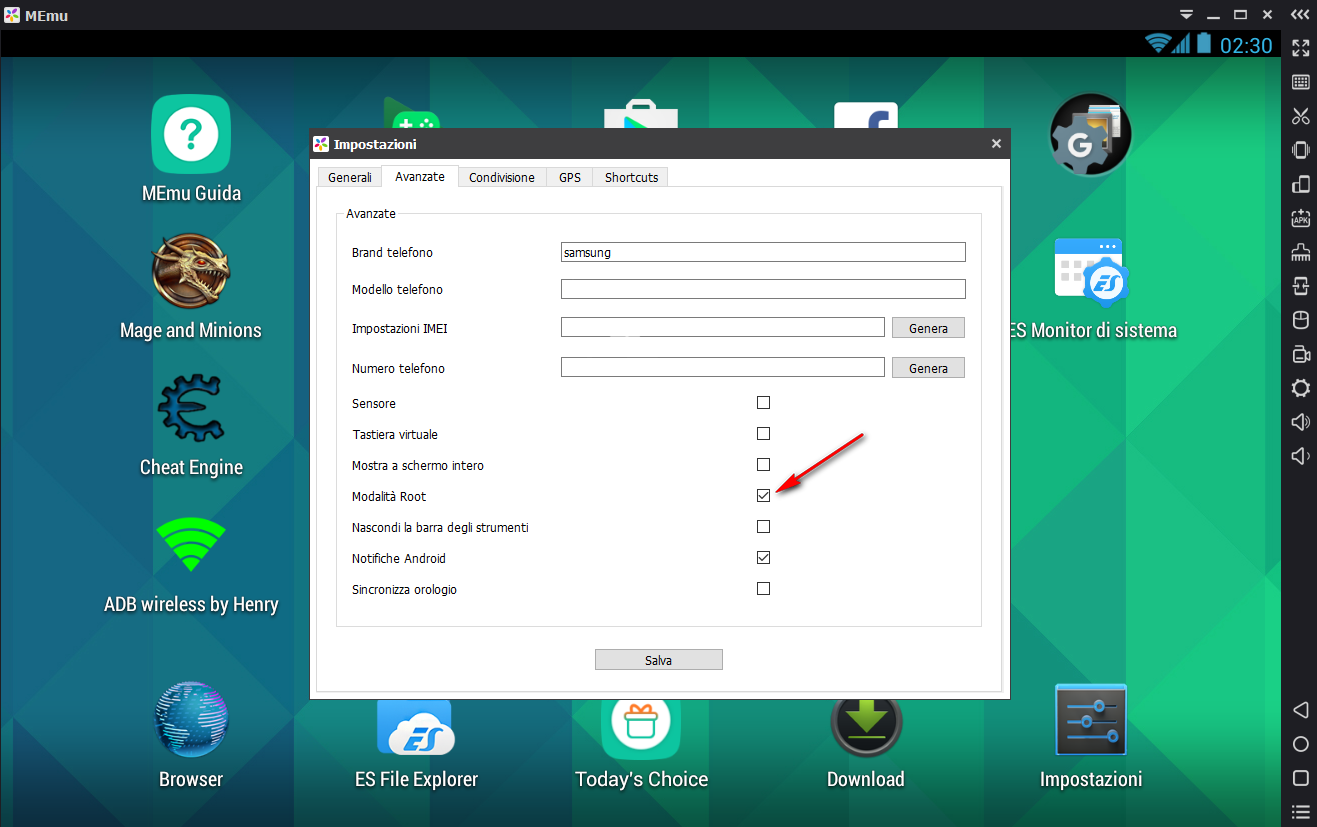
Task: Enable Sincronizza orologio checkbox
Action: click(764, 589)
